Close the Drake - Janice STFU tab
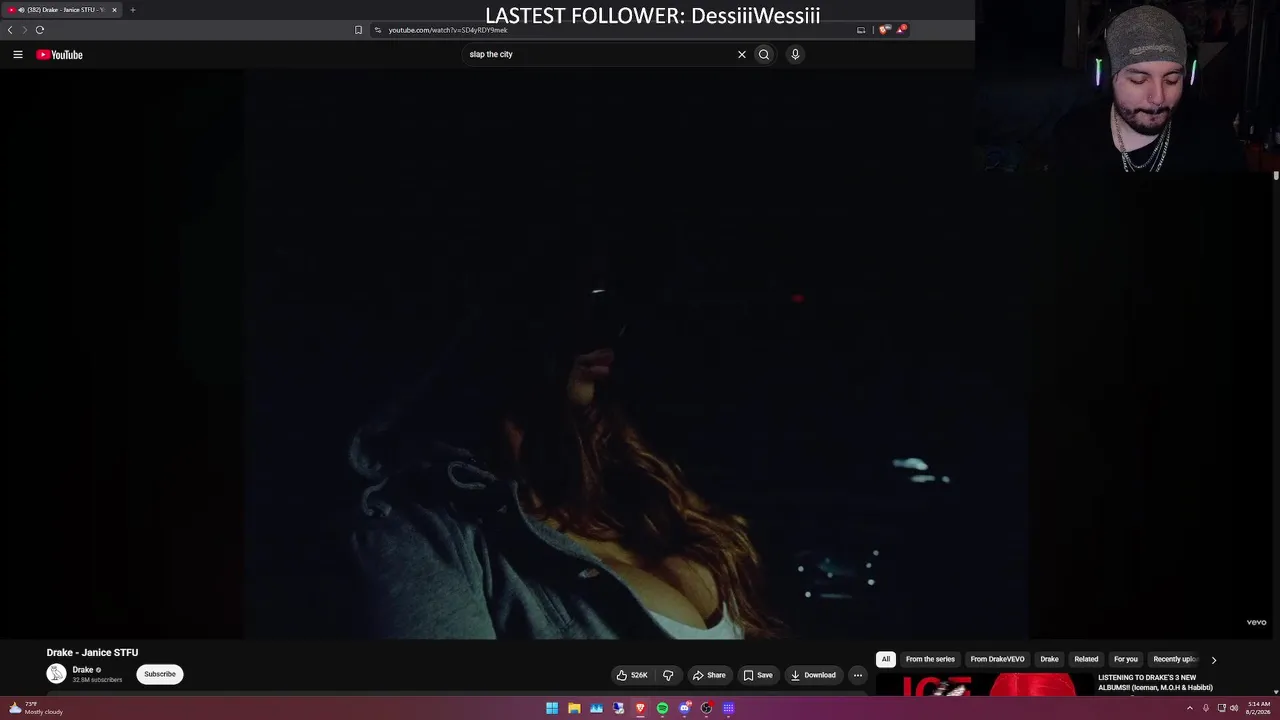 point(114,10)
